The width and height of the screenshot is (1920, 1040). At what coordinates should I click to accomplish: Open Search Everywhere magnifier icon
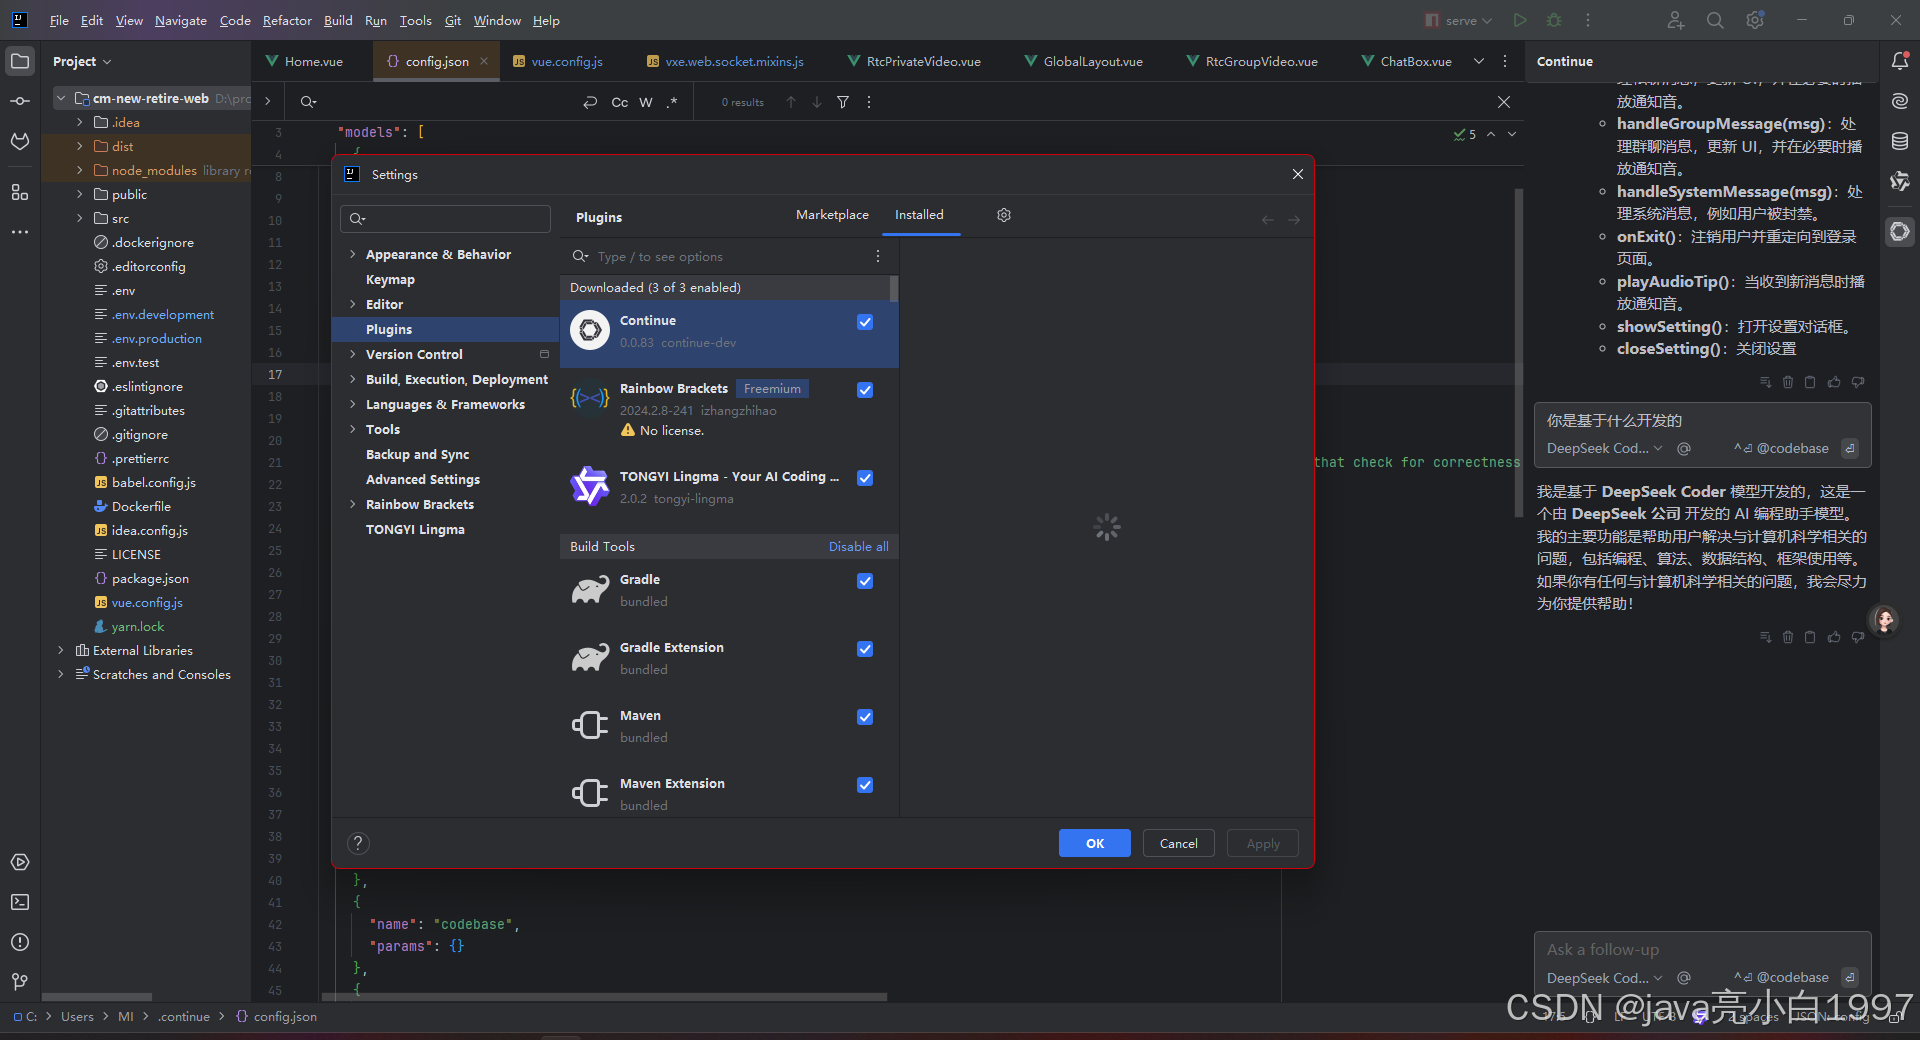[1715, 20]
